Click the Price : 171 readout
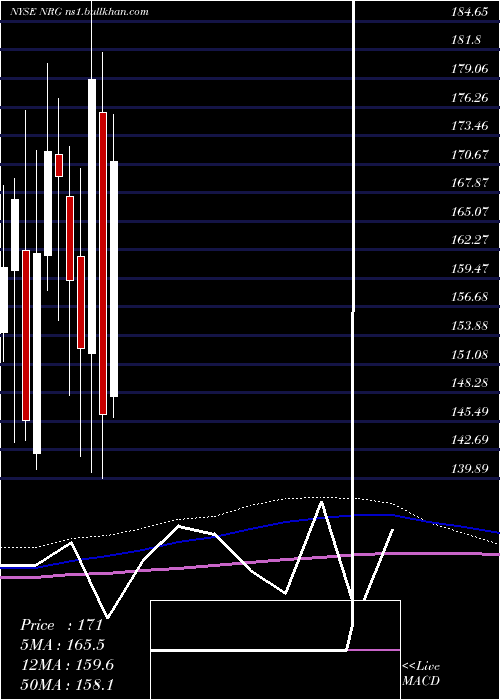Image resolution: width=500 pixels, height=700 pixels. (x=62, y=625)
